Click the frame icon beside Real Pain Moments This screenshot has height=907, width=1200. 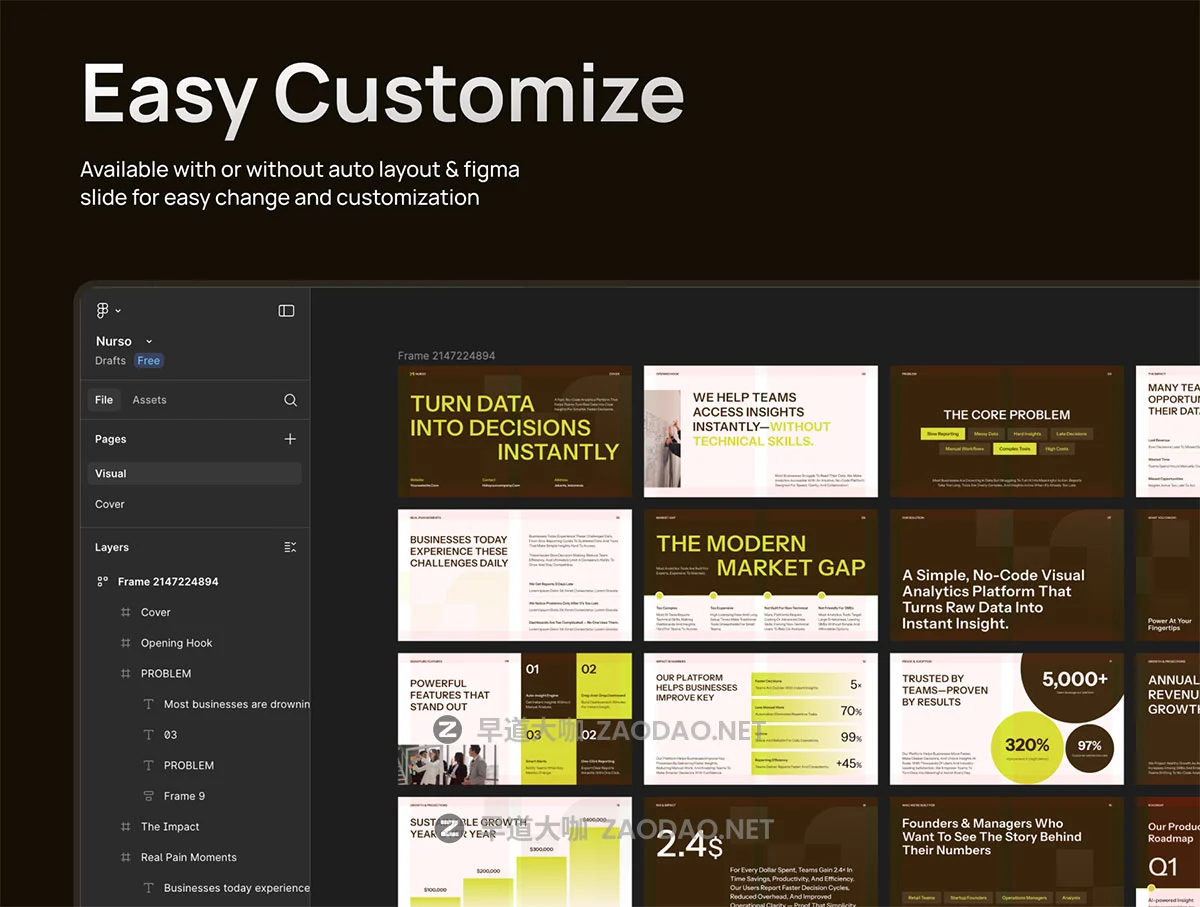pos(125,857)
